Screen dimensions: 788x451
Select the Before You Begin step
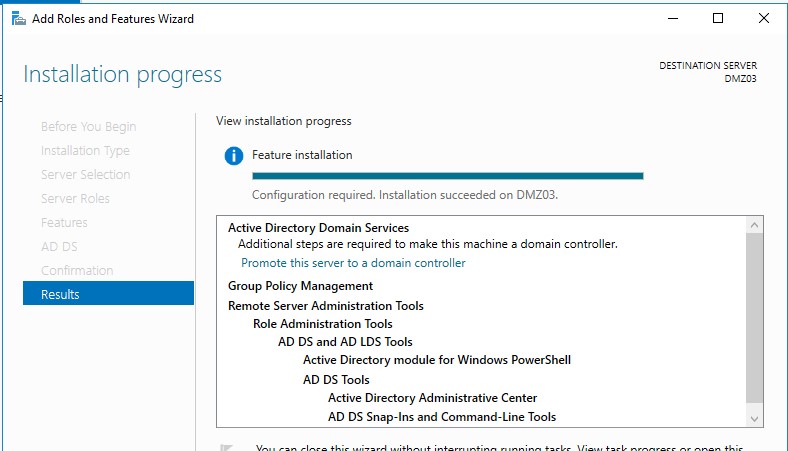(x=88, y=127)
